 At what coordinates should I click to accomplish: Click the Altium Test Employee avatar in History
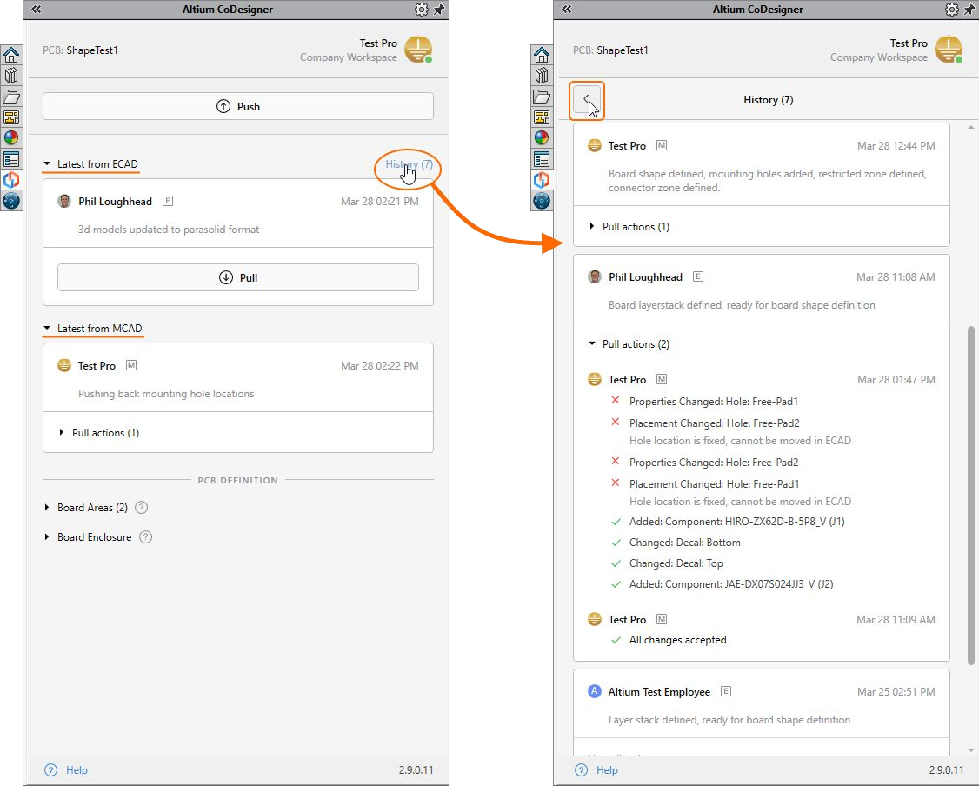tap(594, 692)
